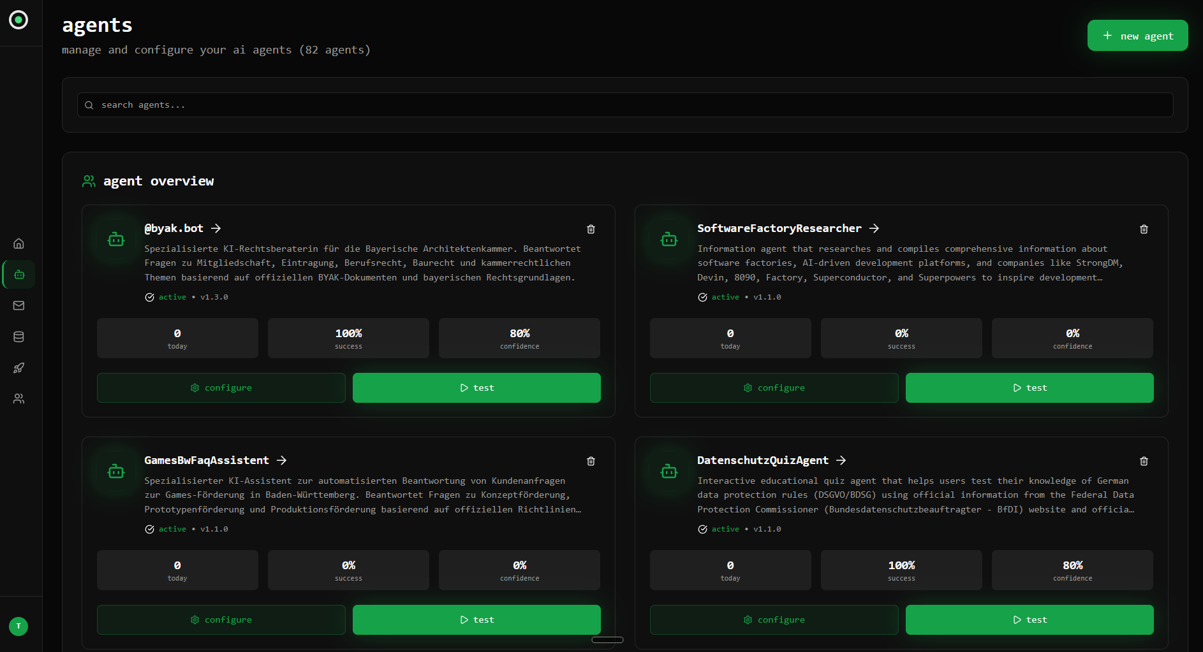
Task: Open the DatenschutzQuizAgent title link
Action: (x=763, y=460)
